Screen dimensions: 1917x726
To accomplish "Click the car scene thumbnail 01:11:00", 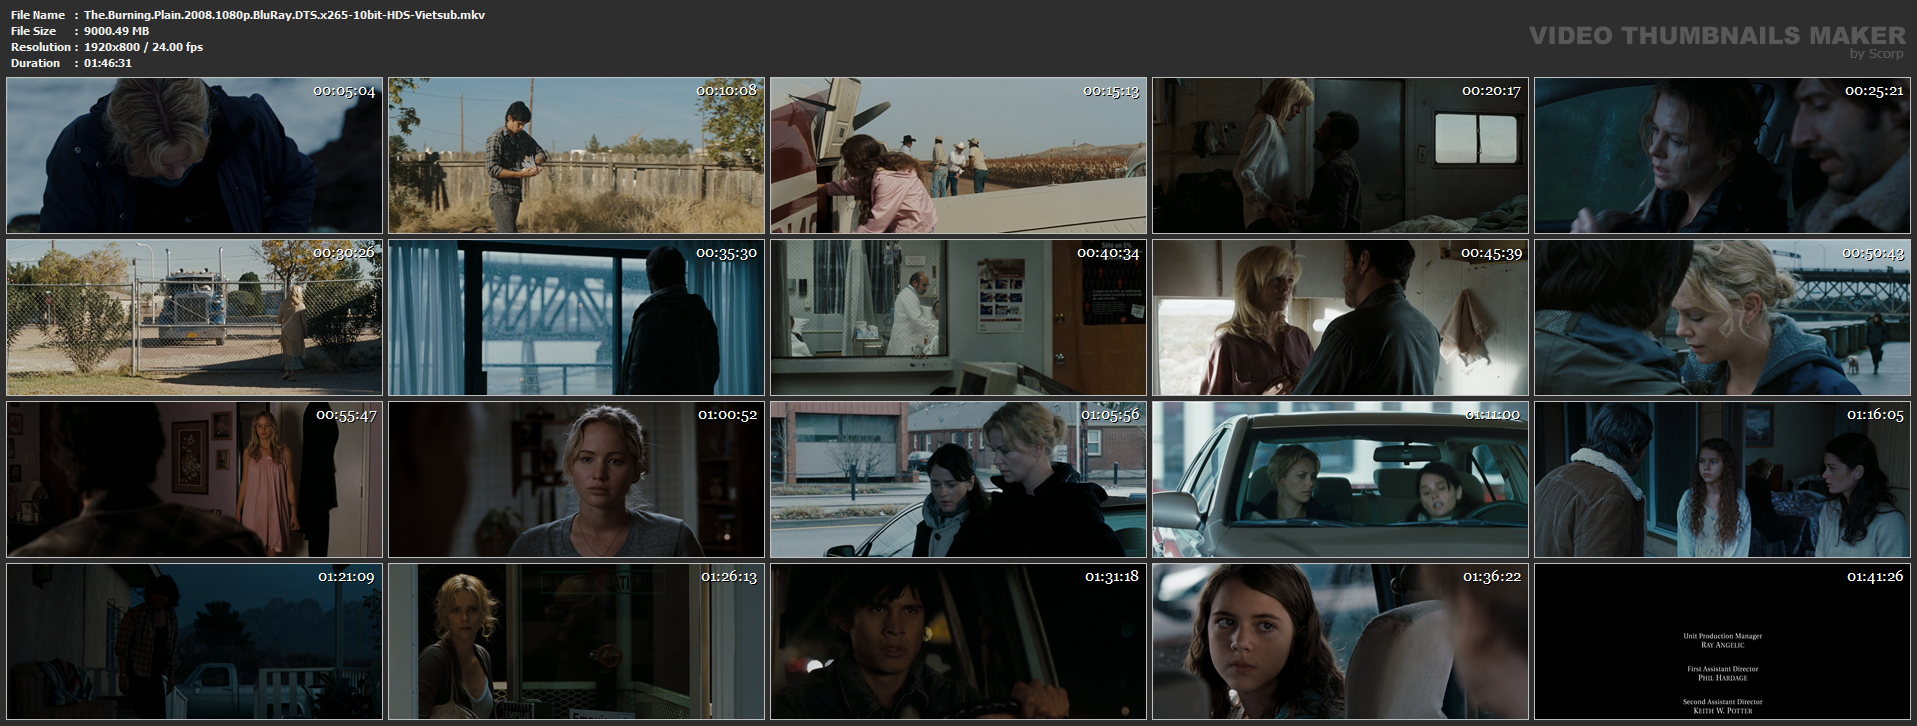I will [x=1340, y=479].
